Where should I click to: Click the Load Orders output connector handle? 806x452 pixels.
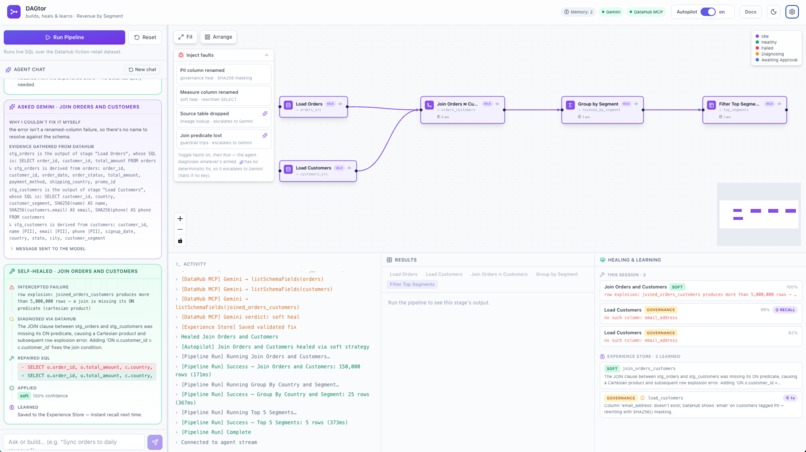click(x=347, y=106)
